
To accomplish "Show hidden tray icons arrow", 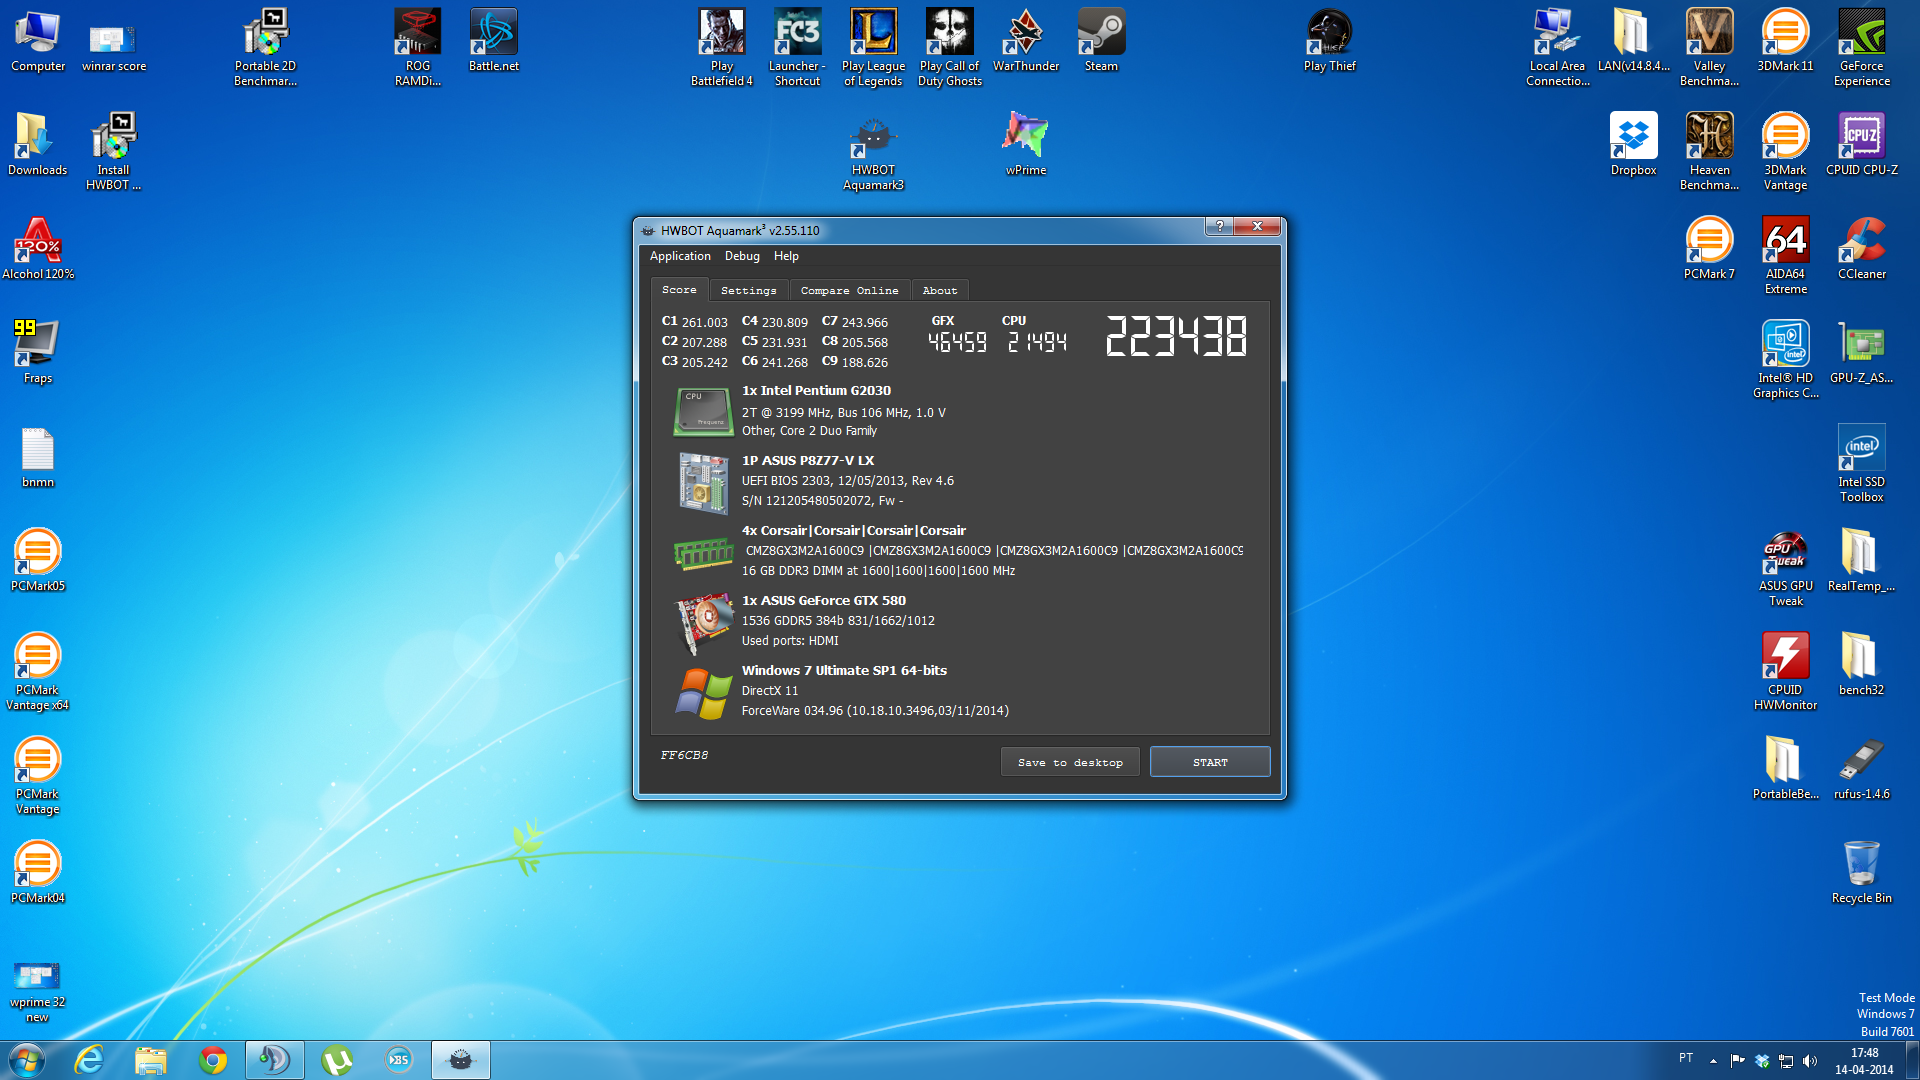I will [x=1713, y=1060].
